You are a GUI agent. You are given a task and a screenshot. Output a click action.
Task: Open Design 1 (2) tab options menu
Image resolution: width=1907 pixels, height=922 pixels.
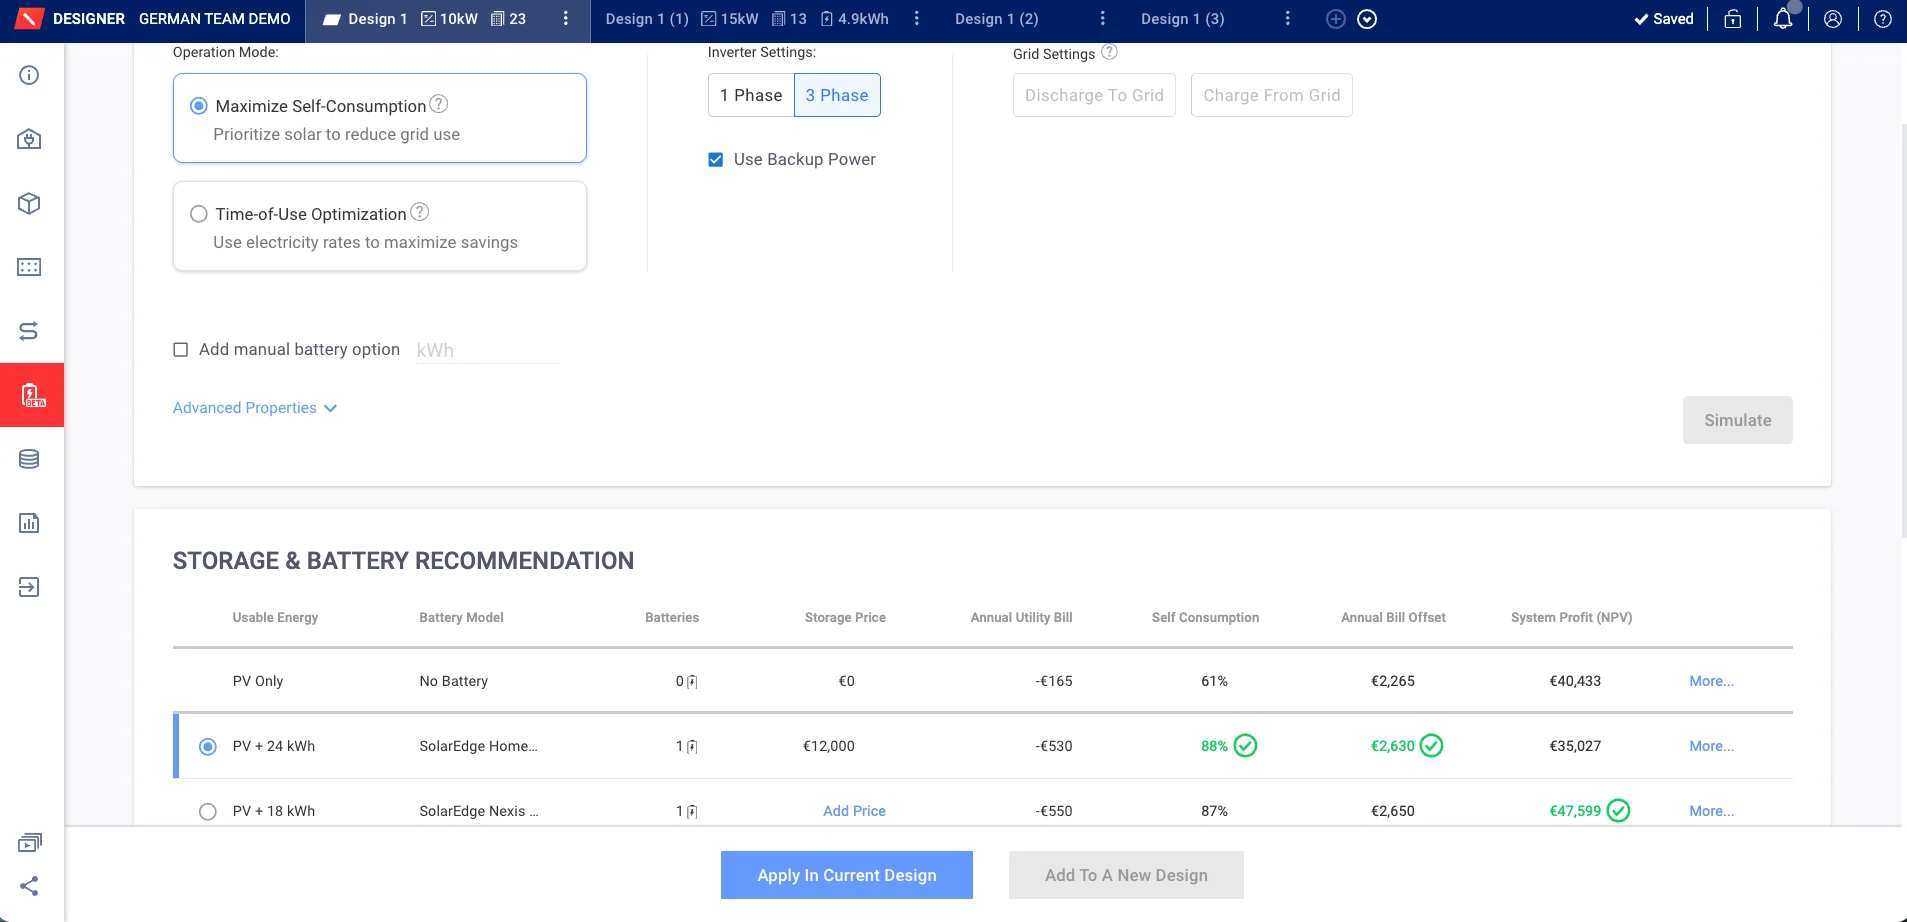coord(1103,19)
